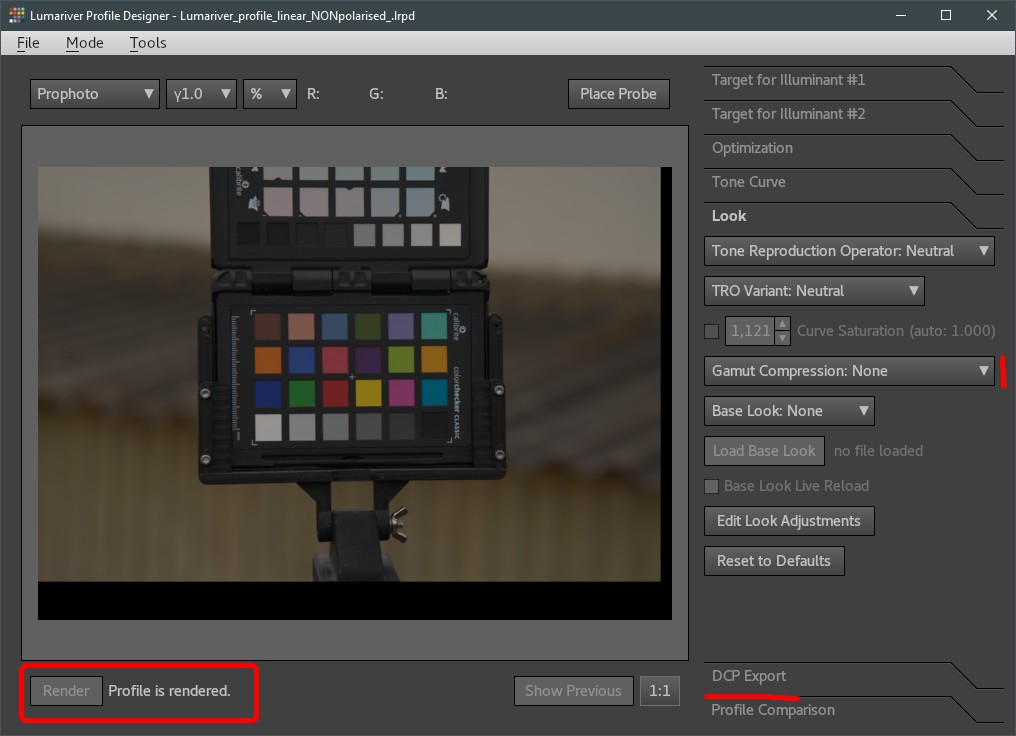
Task: Open Tone Reproduction Operator dropdown
Action: 849,251
